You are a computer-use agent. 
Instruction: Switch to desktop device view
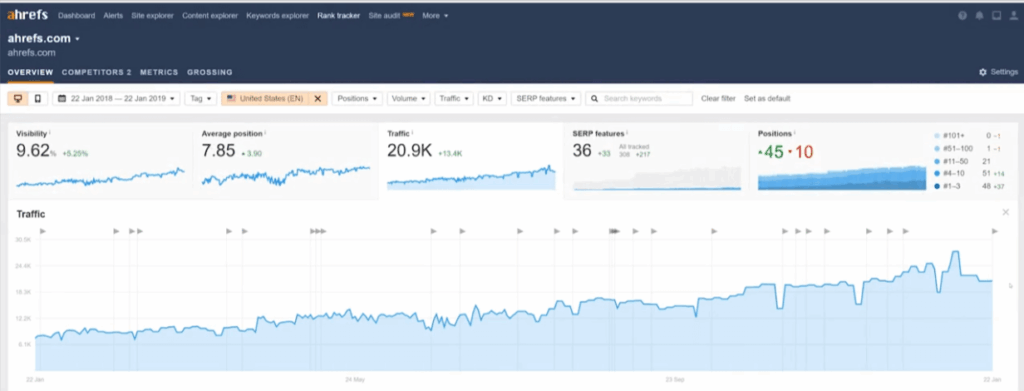click(x=18, y=99)
